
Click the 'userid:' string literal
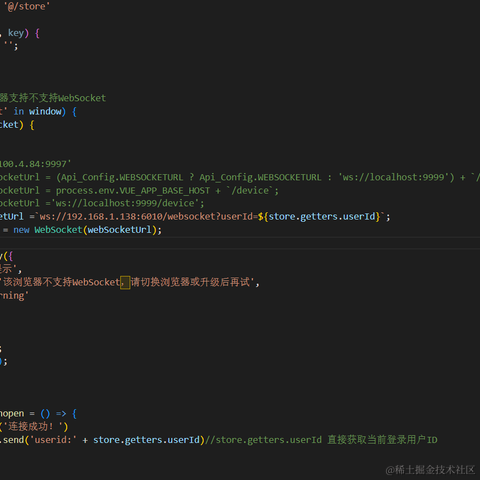[53, 440]
